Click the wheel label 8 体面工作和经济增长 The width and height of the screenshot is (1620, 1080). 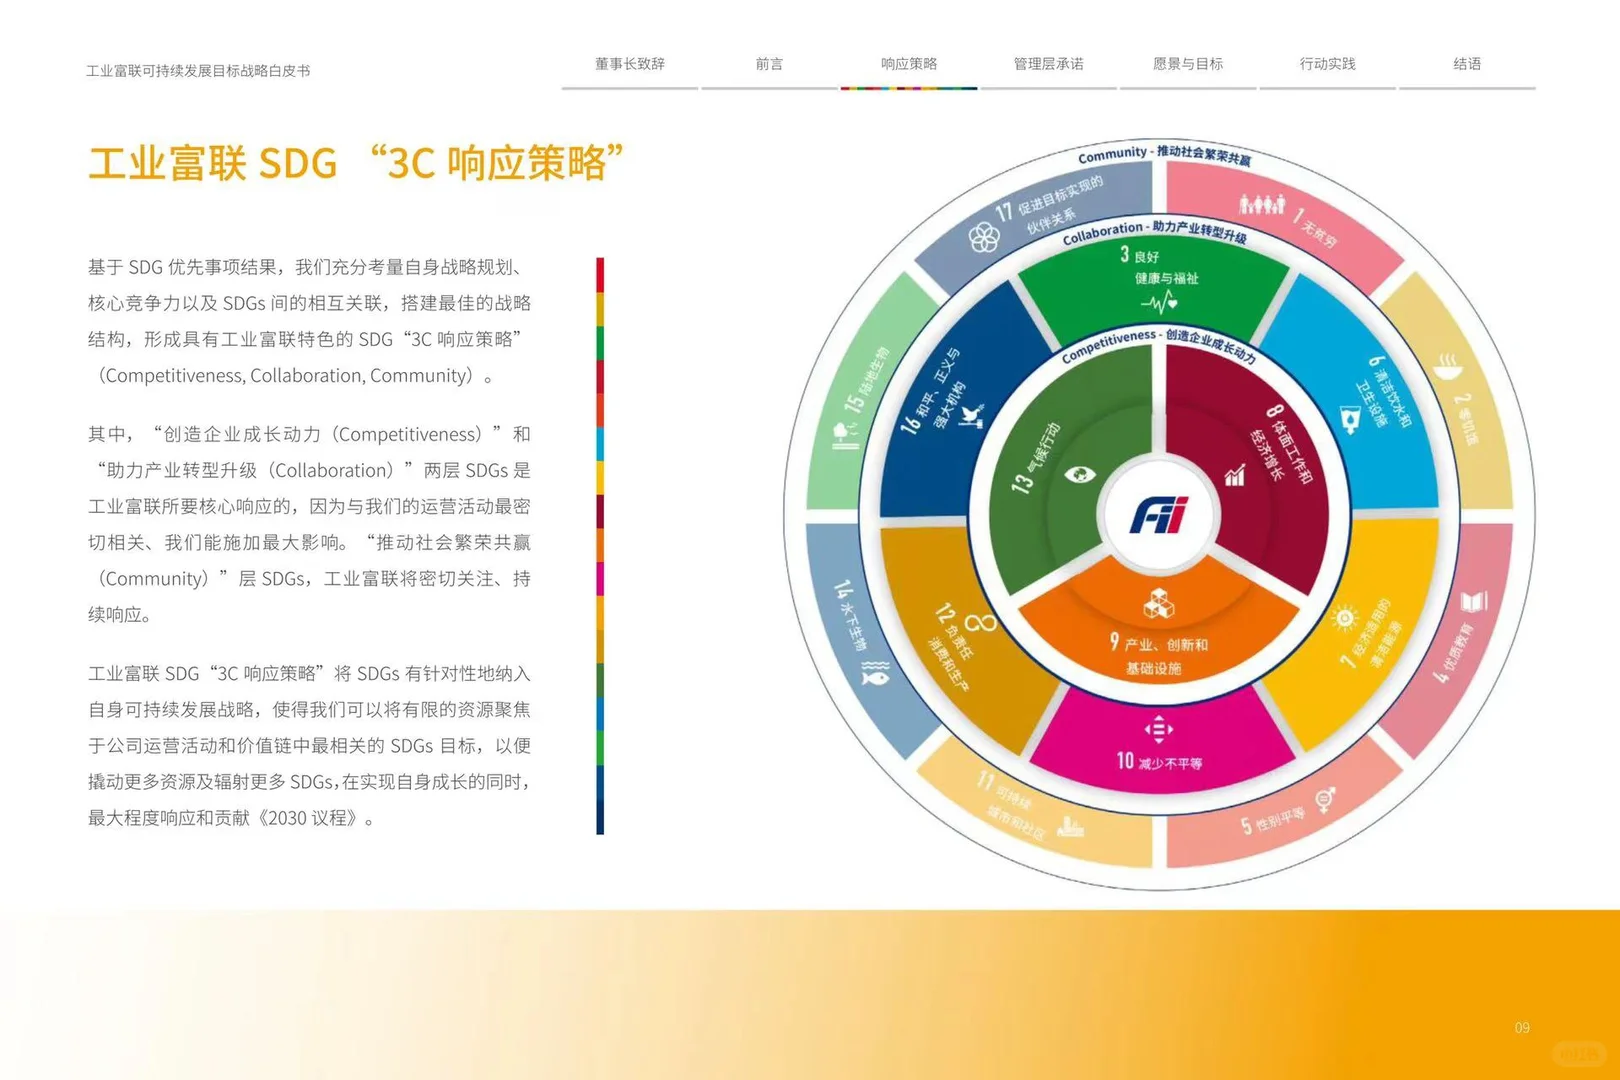1288,442
